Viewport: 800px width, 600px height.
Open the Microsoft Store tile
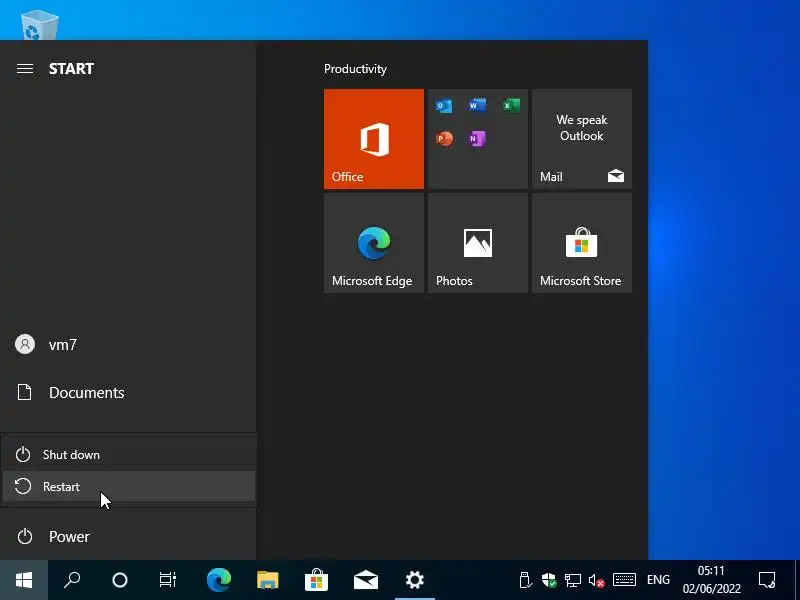pyautogui.click(x=582, y=243)
